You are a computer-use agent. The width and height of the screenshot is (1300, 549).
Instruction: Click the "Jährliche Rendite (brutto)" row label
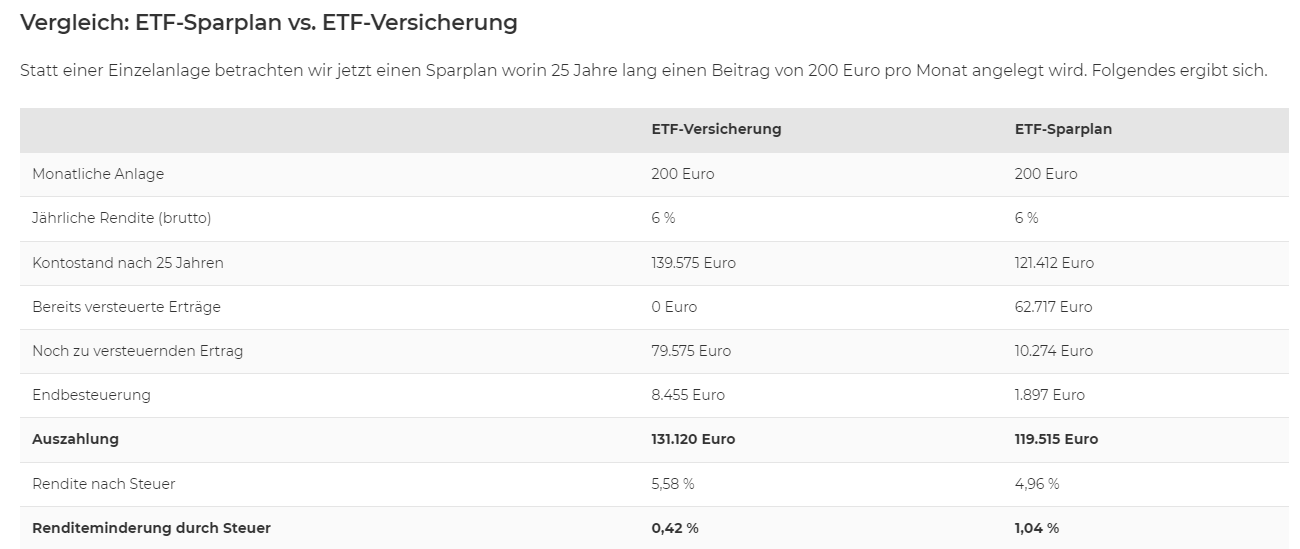[x=122, y=218]
